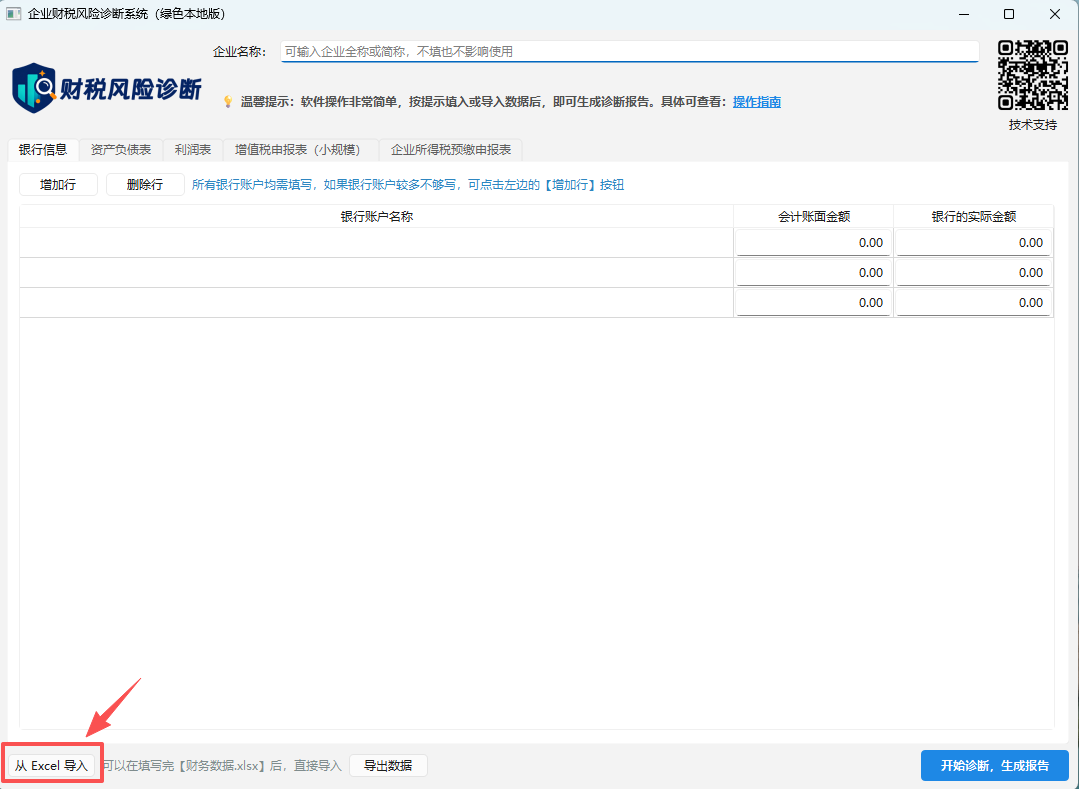
Task: Select second row 银行账户名称 cell
Action: (376, 273)
